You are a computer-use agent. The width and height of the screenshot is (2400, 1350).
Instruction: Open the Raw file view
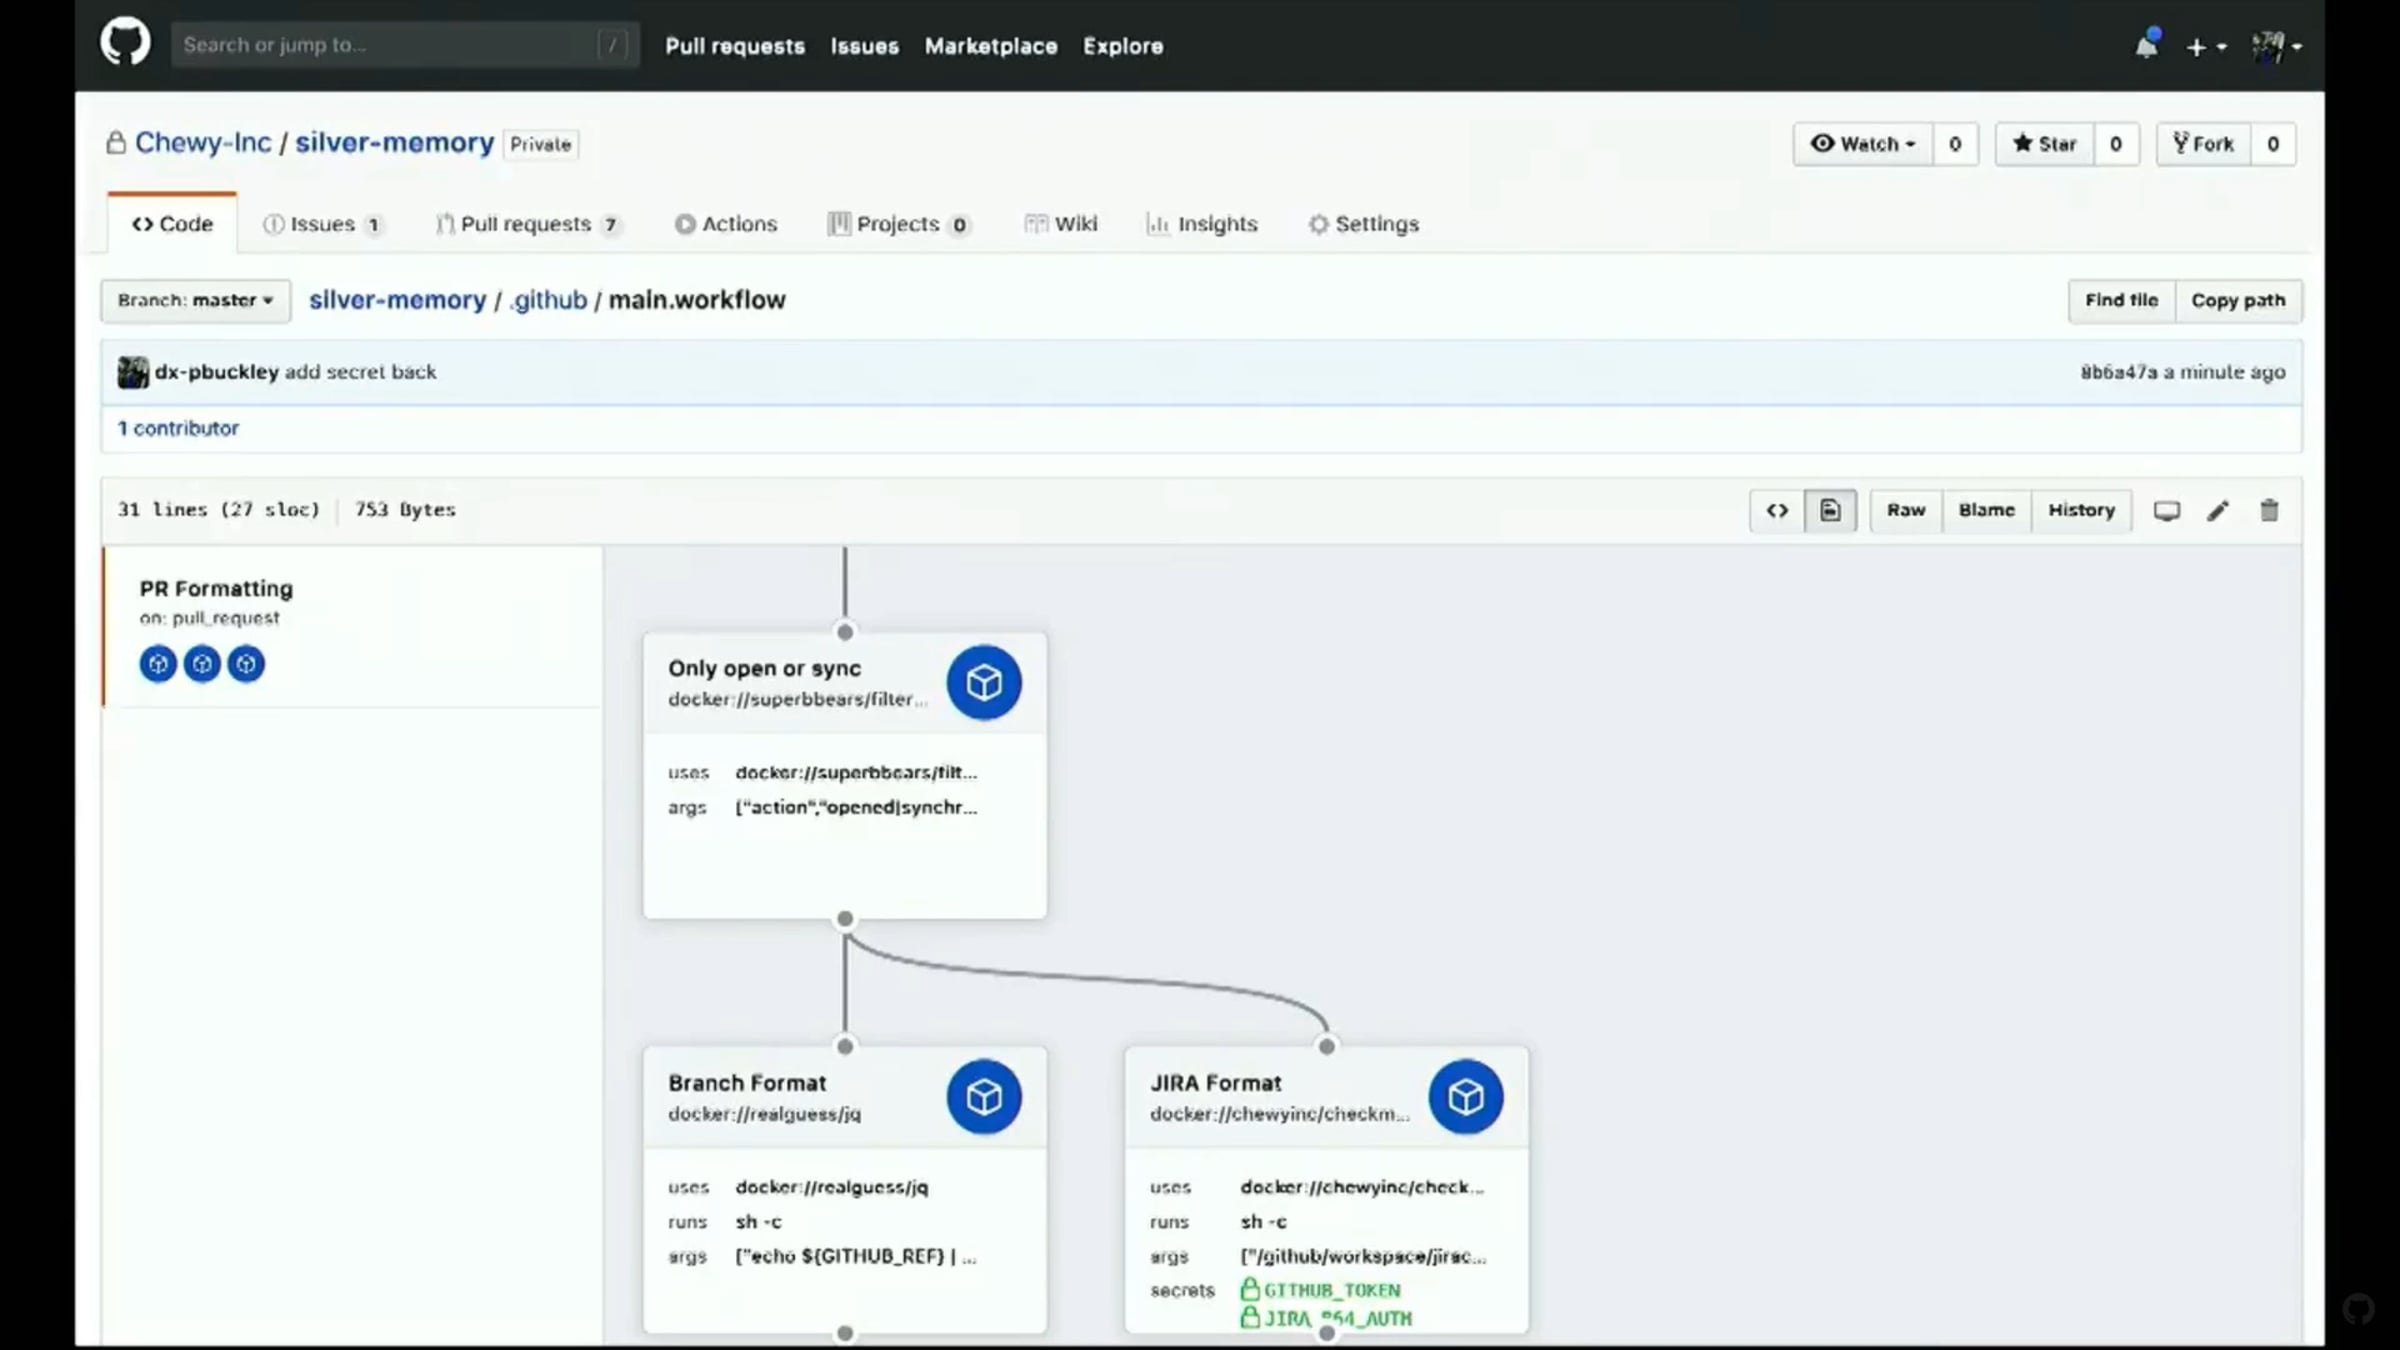pos(1906,511)
